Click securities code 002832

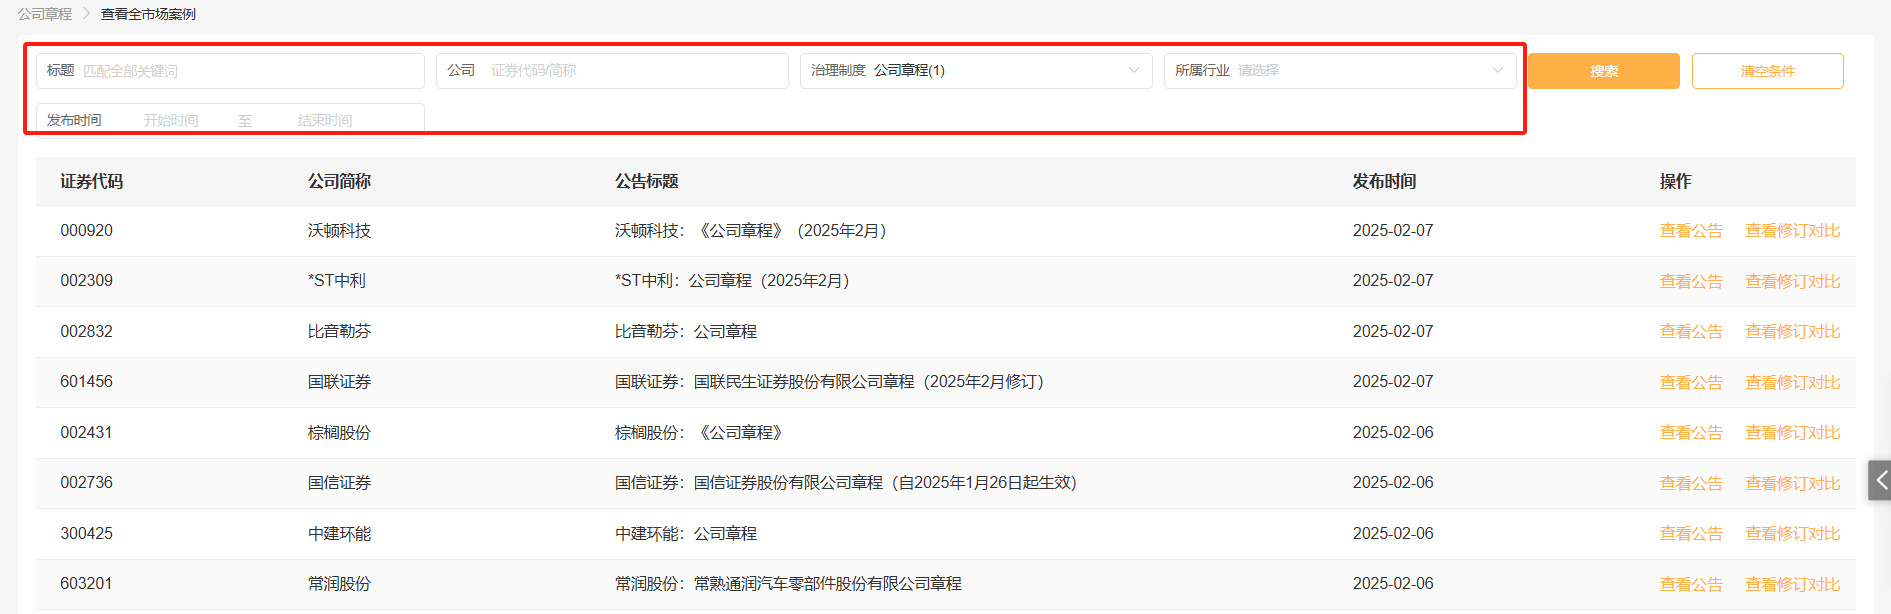pos(86,332)
